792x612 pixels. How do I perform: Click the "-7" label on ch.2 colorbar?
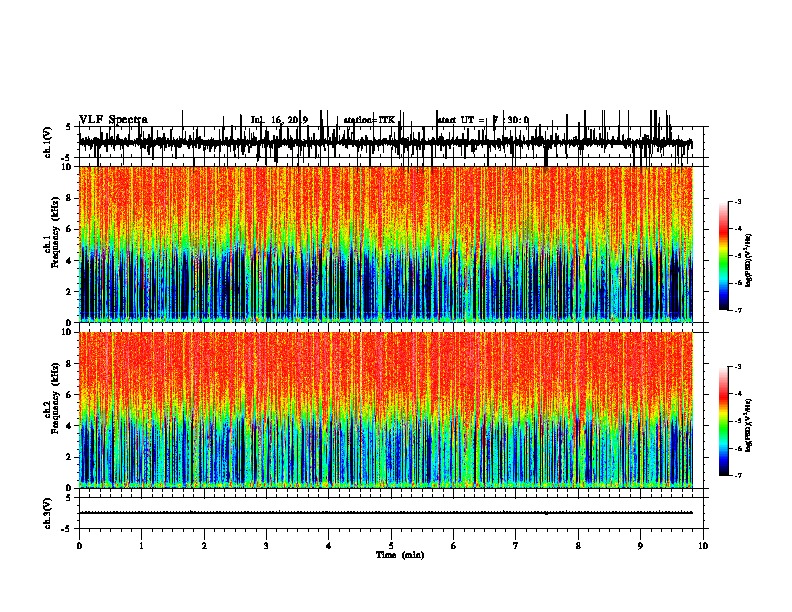(737, 475)
